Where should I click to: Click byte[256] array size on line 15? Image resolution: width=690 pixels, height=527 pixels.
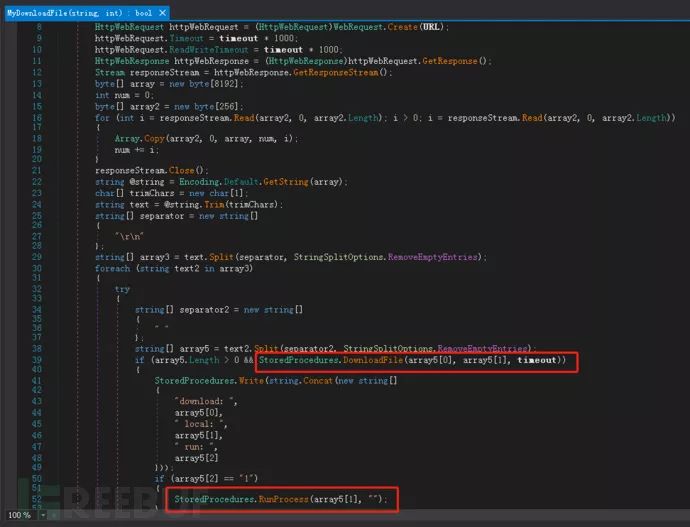tap(216, 106)
